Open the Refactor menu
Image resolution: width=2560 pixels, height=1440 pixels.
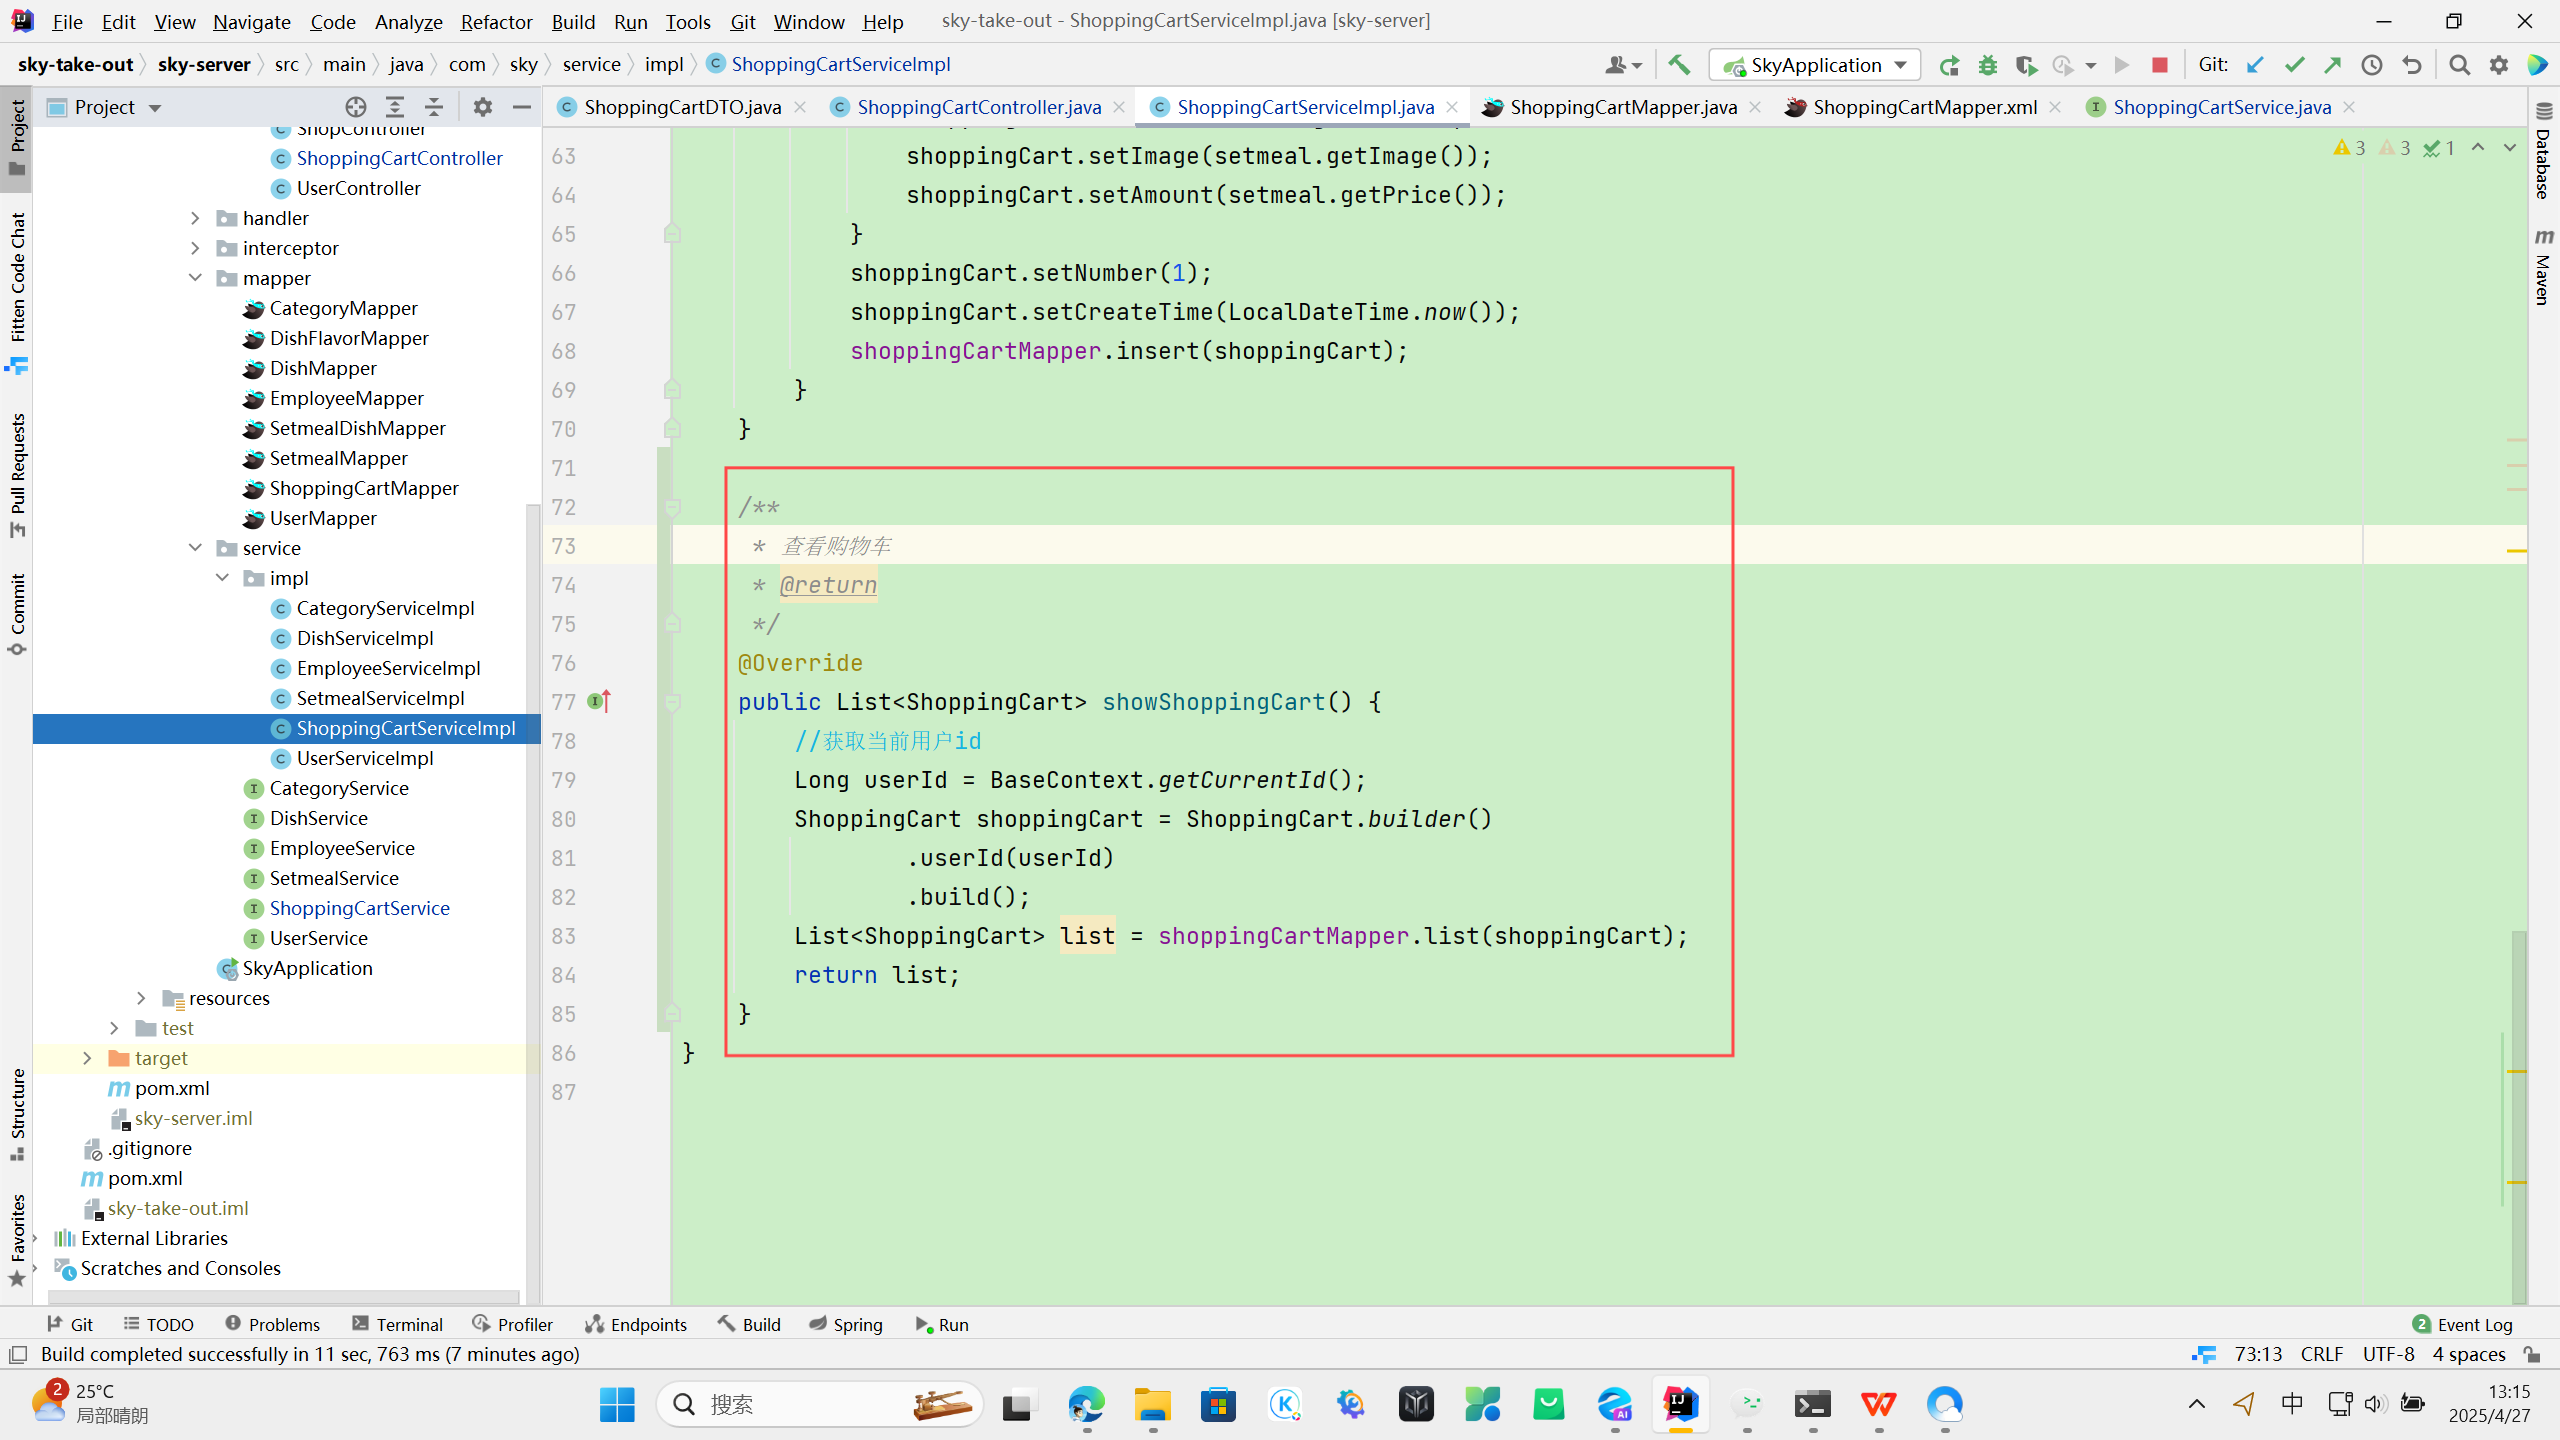pos(496,21)
